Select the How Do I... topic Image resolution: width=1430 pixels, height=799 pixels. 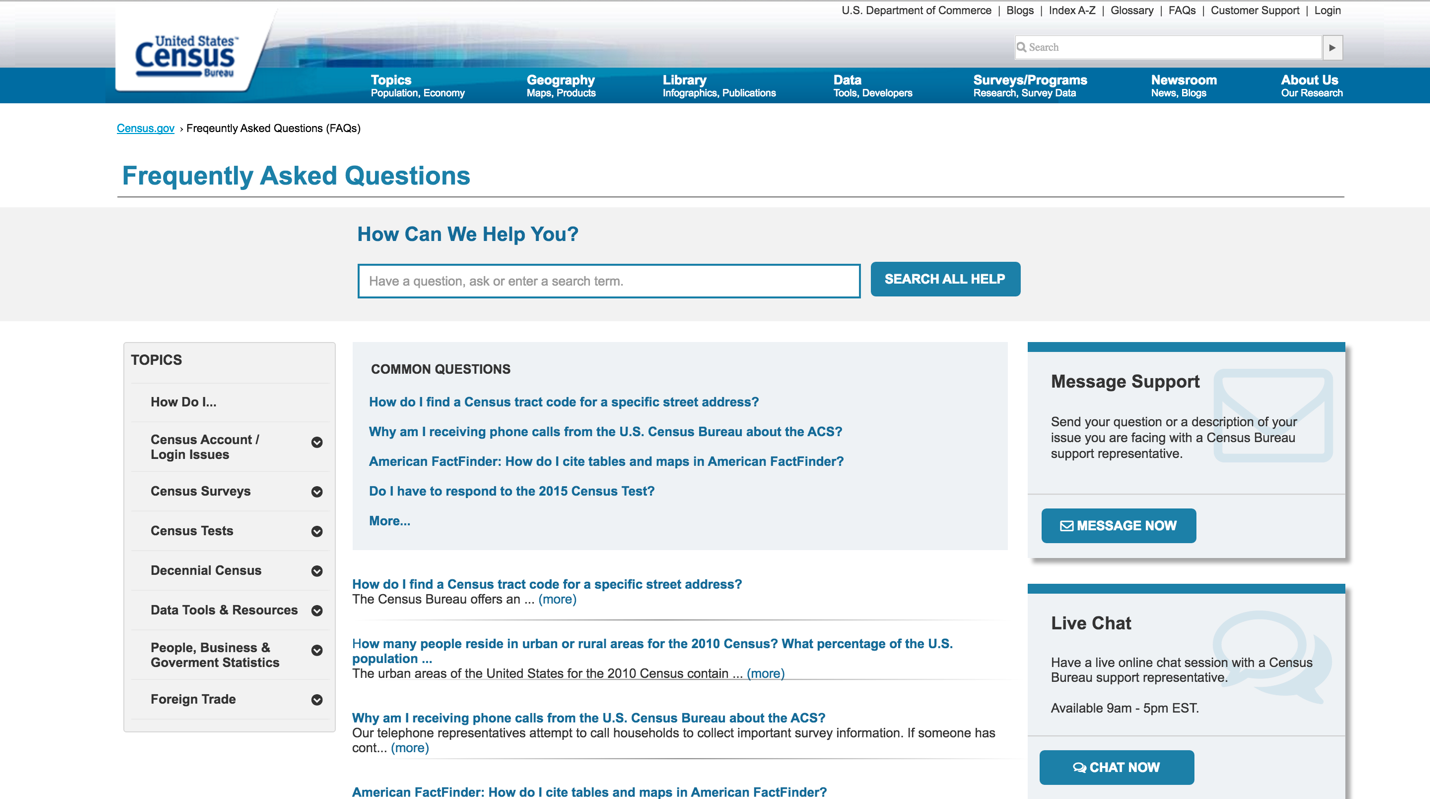point(183,402)
